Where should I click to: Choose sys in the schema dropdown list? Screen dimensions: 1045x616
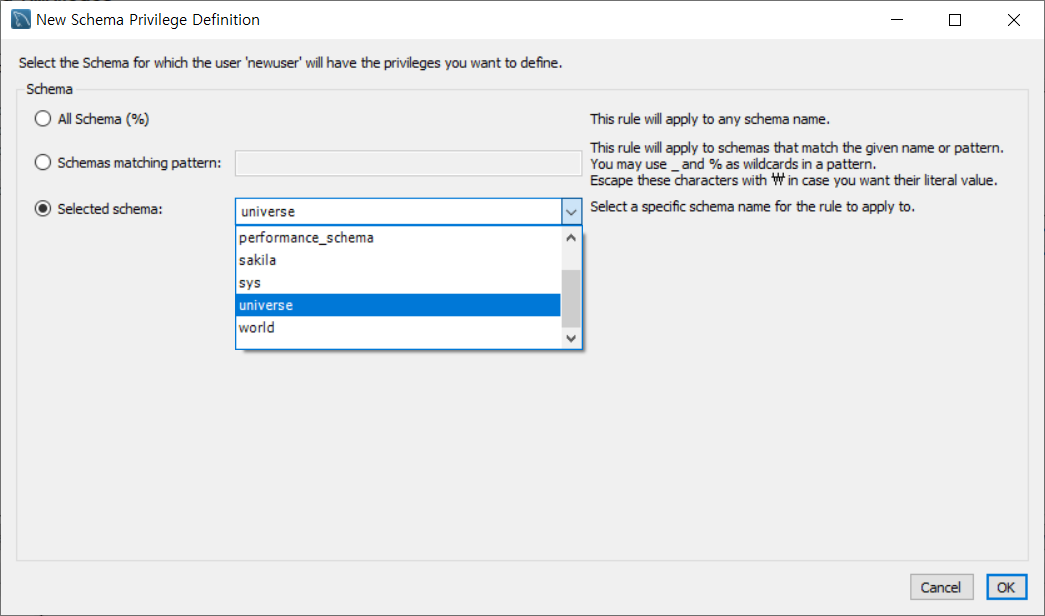[x=398, y=283]
